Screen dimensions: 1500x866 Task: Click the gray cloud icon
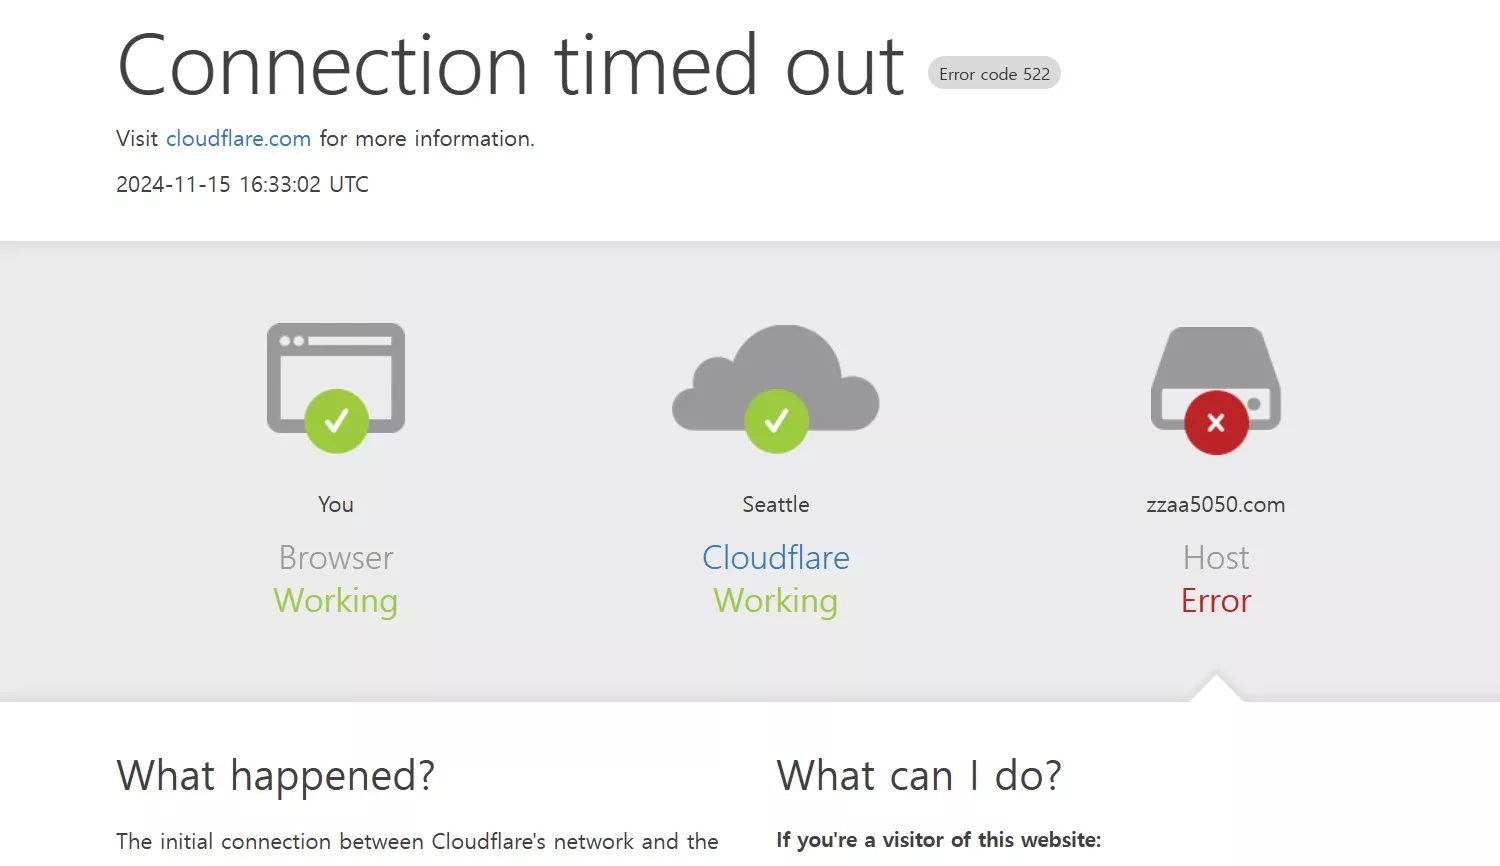point(776,378)
